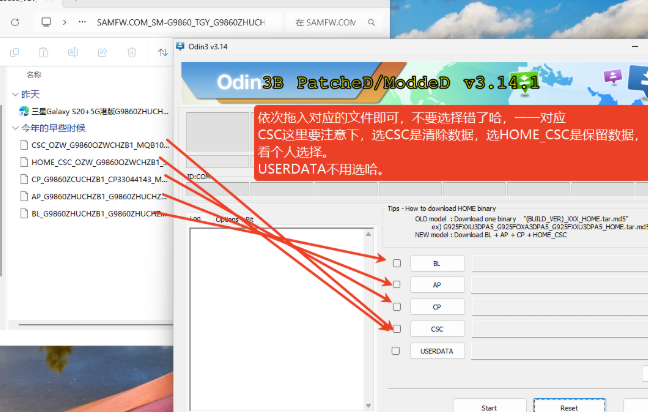Click the SAMFW.COM_SM-G9860 address path
This screenshot has width=648, height=412.
181,22
